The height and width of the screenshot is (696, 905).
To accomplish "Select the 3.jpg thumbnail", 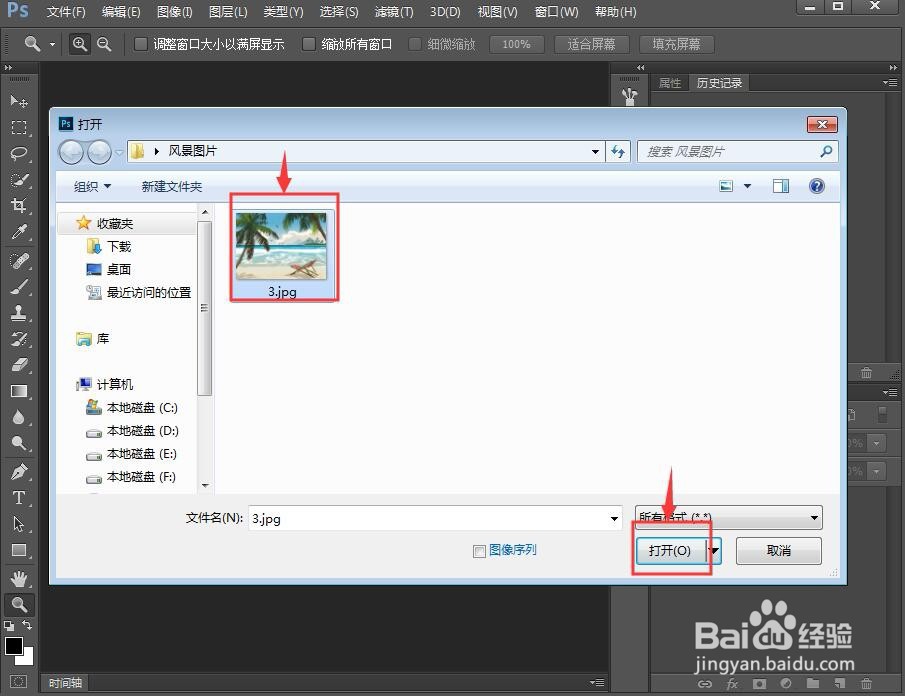I will click(284, 243).
